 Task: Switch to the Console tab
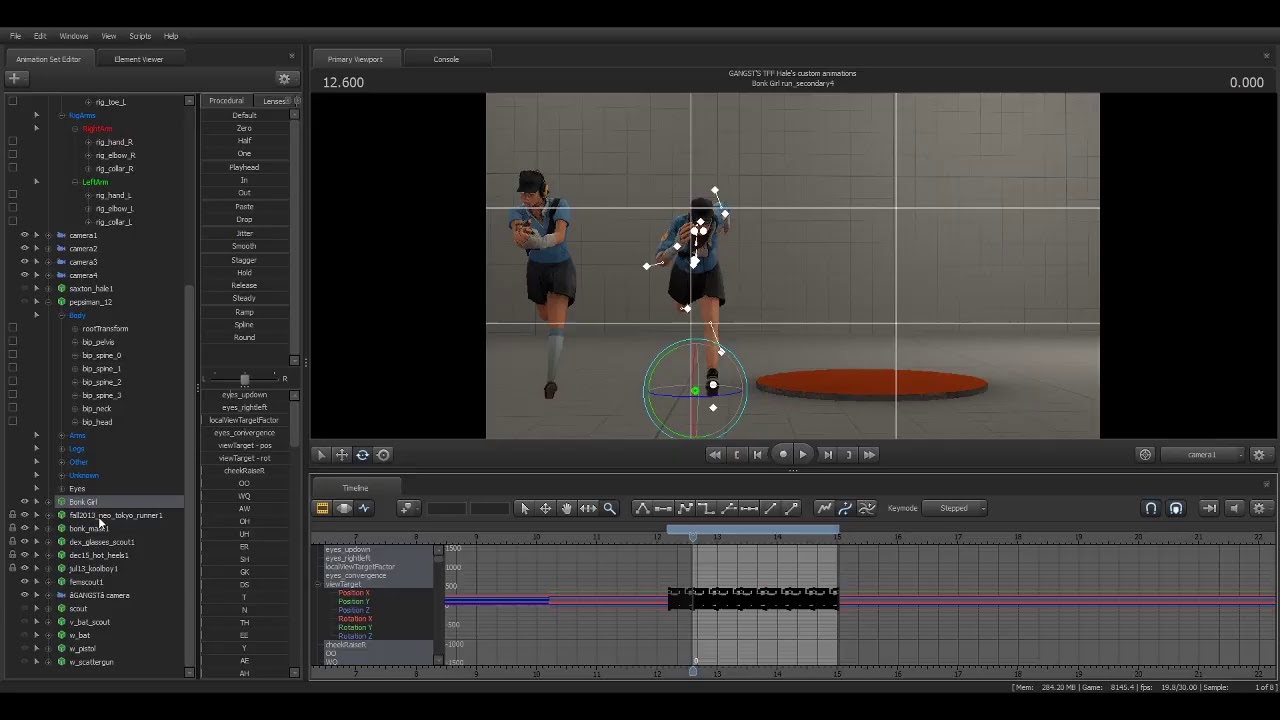click(x=446, y=59)
